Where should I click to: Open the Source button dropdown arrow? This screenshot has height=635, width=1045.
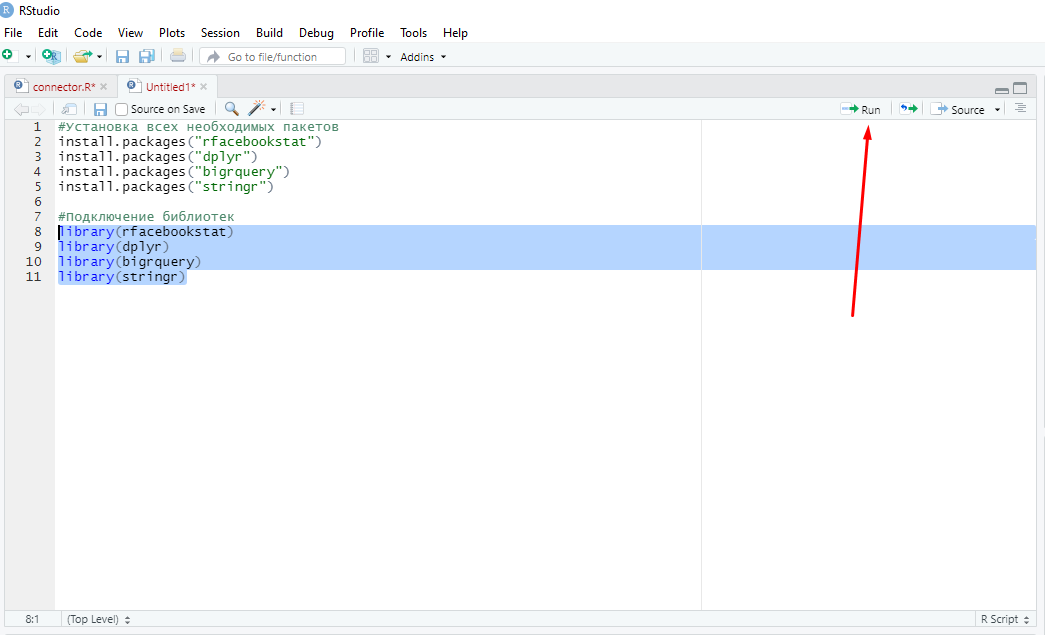pyautogui.click(x=998, y=110)
